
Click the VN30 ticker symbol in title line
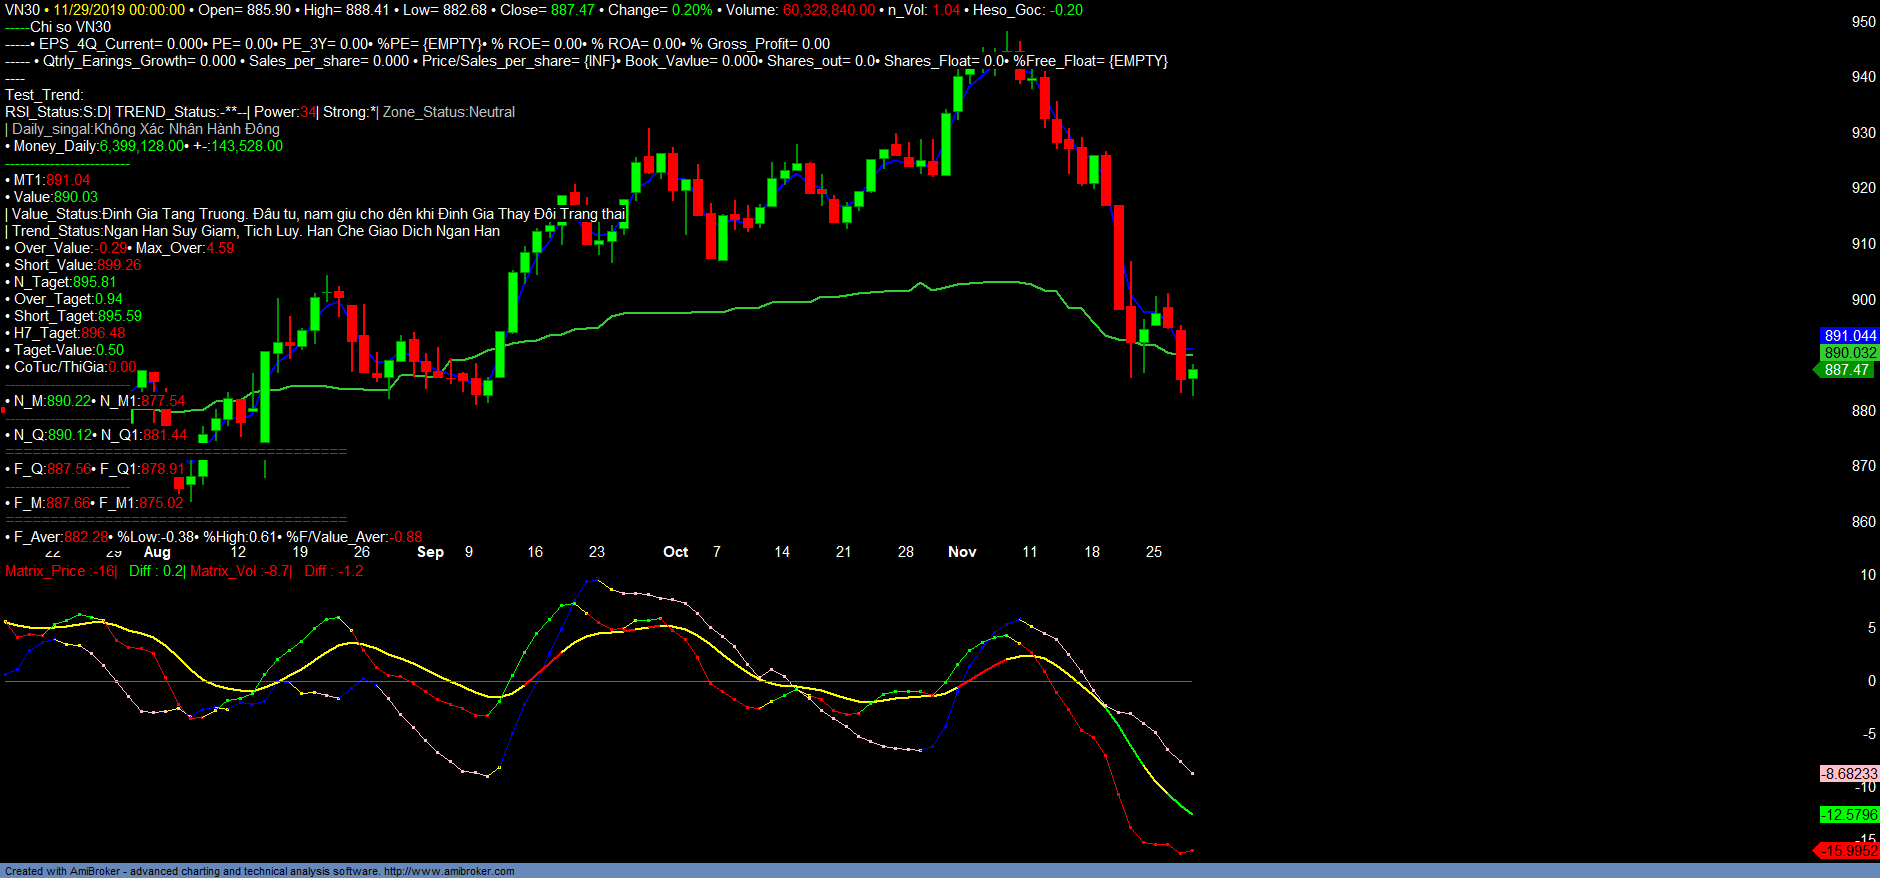tap(22, 10)
